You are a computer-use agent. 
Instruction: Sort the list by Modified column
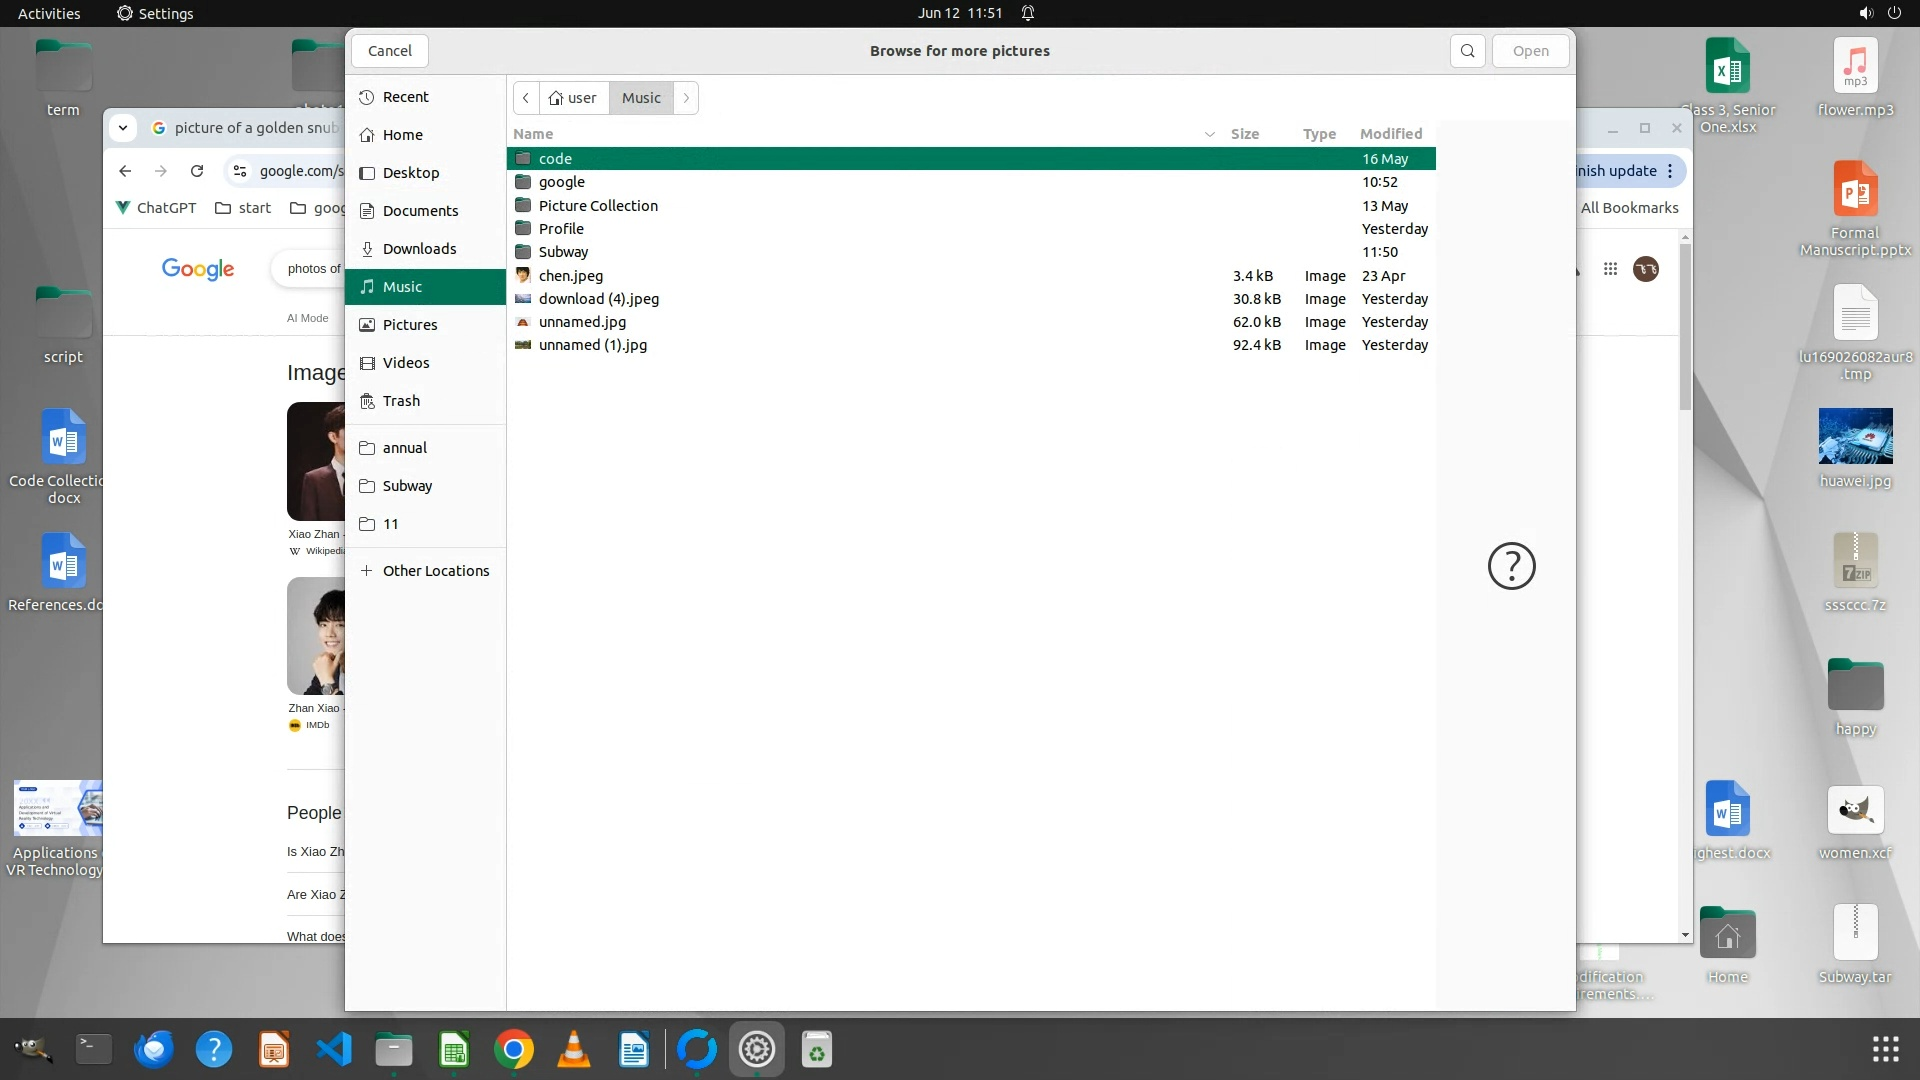1390,134
